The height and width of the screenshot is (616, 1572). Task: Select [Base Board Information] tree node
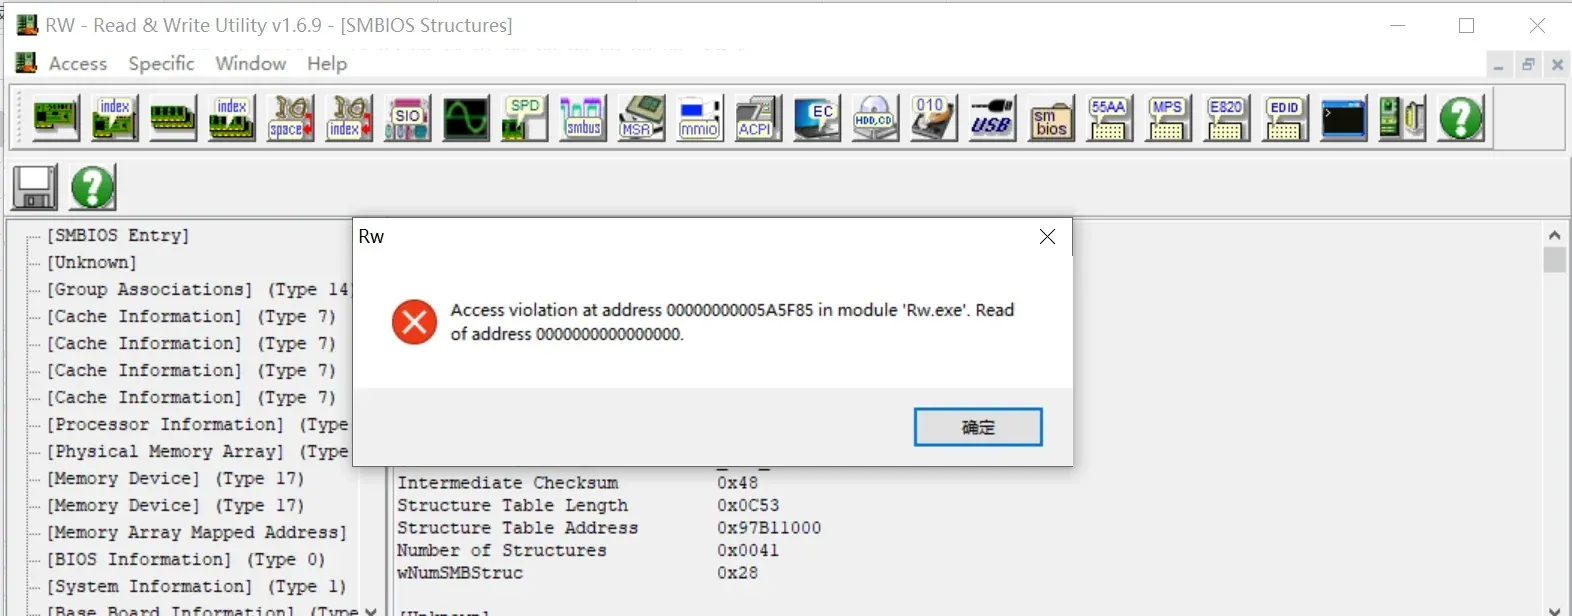[x=202, y=609]
